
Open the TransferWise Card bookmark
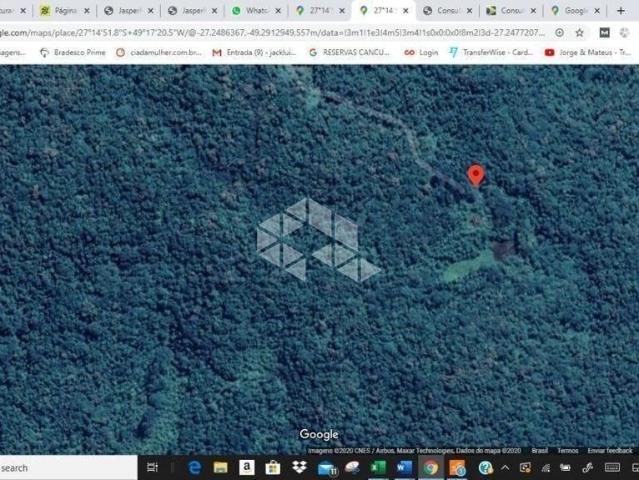tap(491, 52)
